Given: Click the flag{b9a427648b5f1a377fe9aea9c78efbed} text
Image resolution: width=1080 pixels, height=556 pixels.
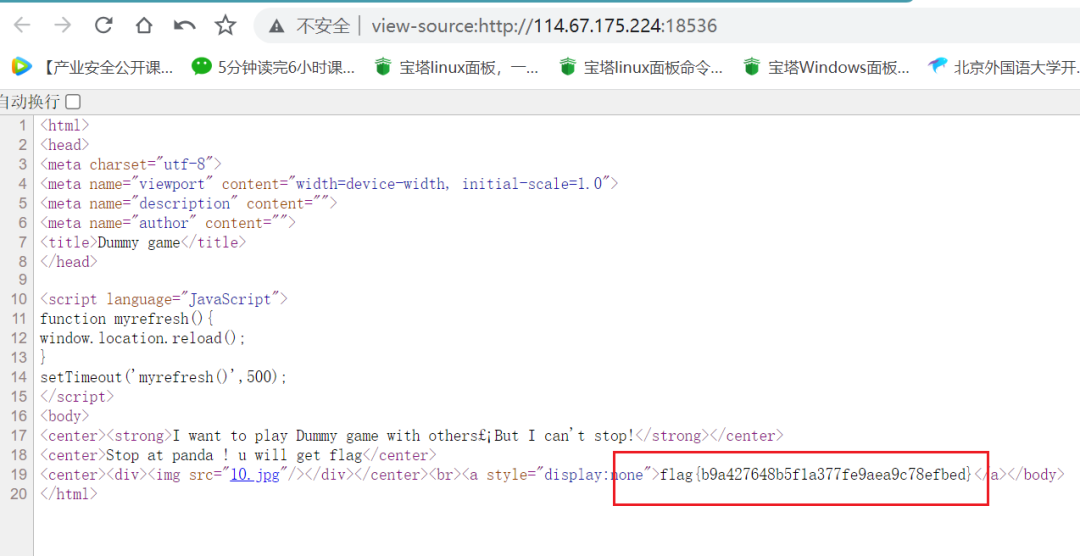Looking at the screenshot, I should [816, 474].
